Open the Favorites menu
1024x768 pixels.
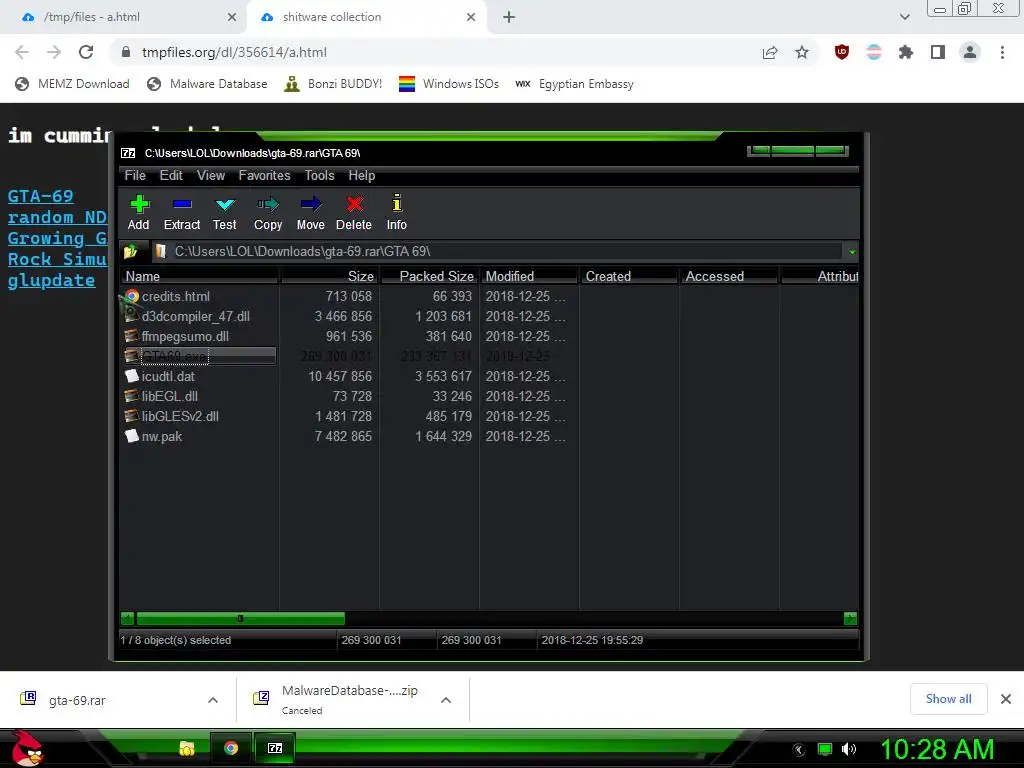click(x=264, y=175)
